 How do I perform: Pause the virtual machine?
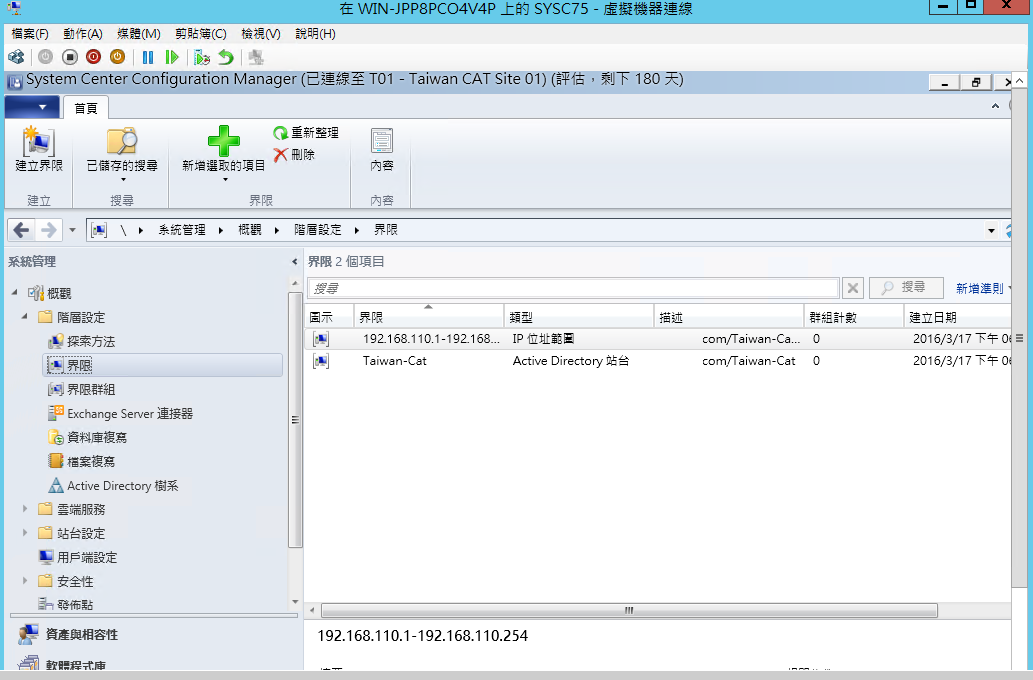(148, 57)
